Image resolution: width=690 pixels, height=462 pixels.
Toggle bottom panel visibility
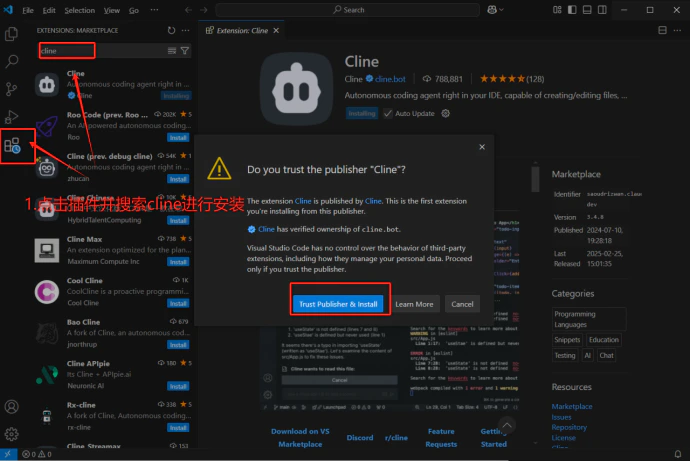[x=587, y=10]
